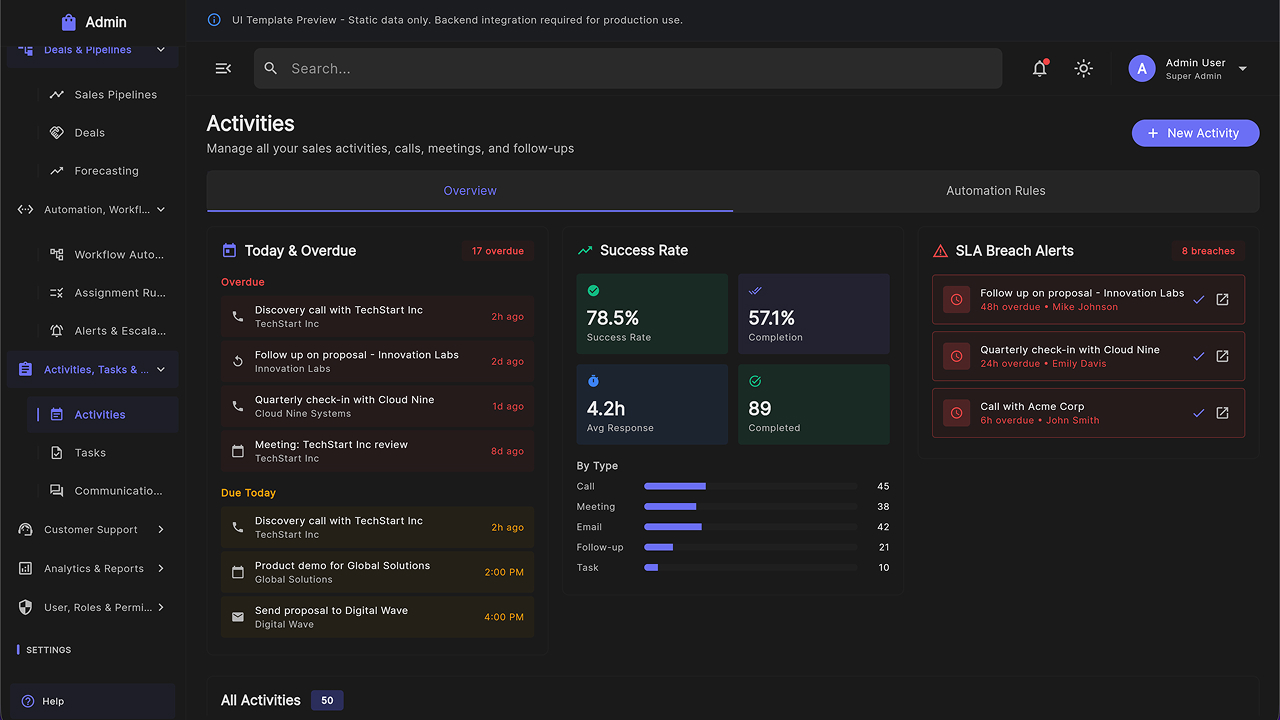Image resolution: width=1280 pixels, height=720 pixels.
Task: Open the notifications bell
Action: 1040,68
